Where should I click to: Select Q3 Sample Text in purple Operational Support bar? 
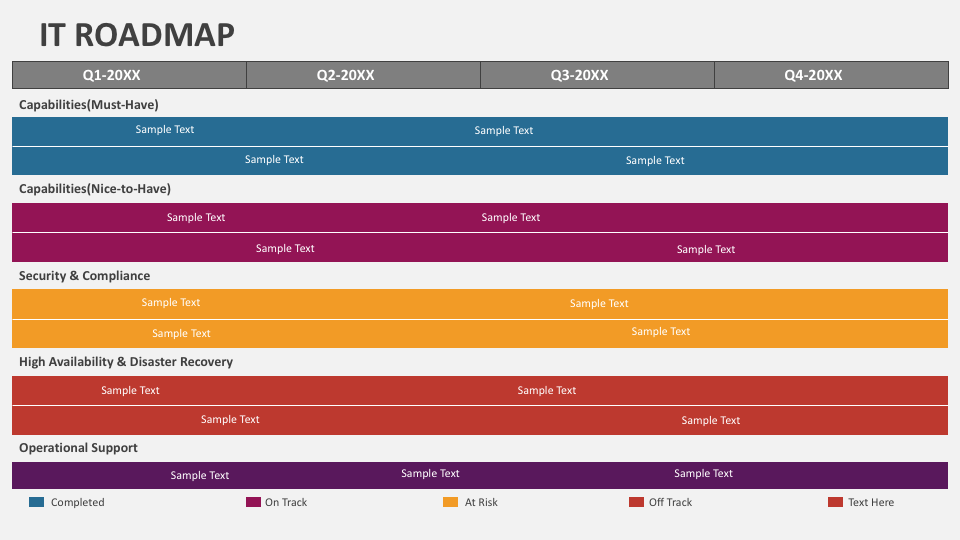coord(703,473)
